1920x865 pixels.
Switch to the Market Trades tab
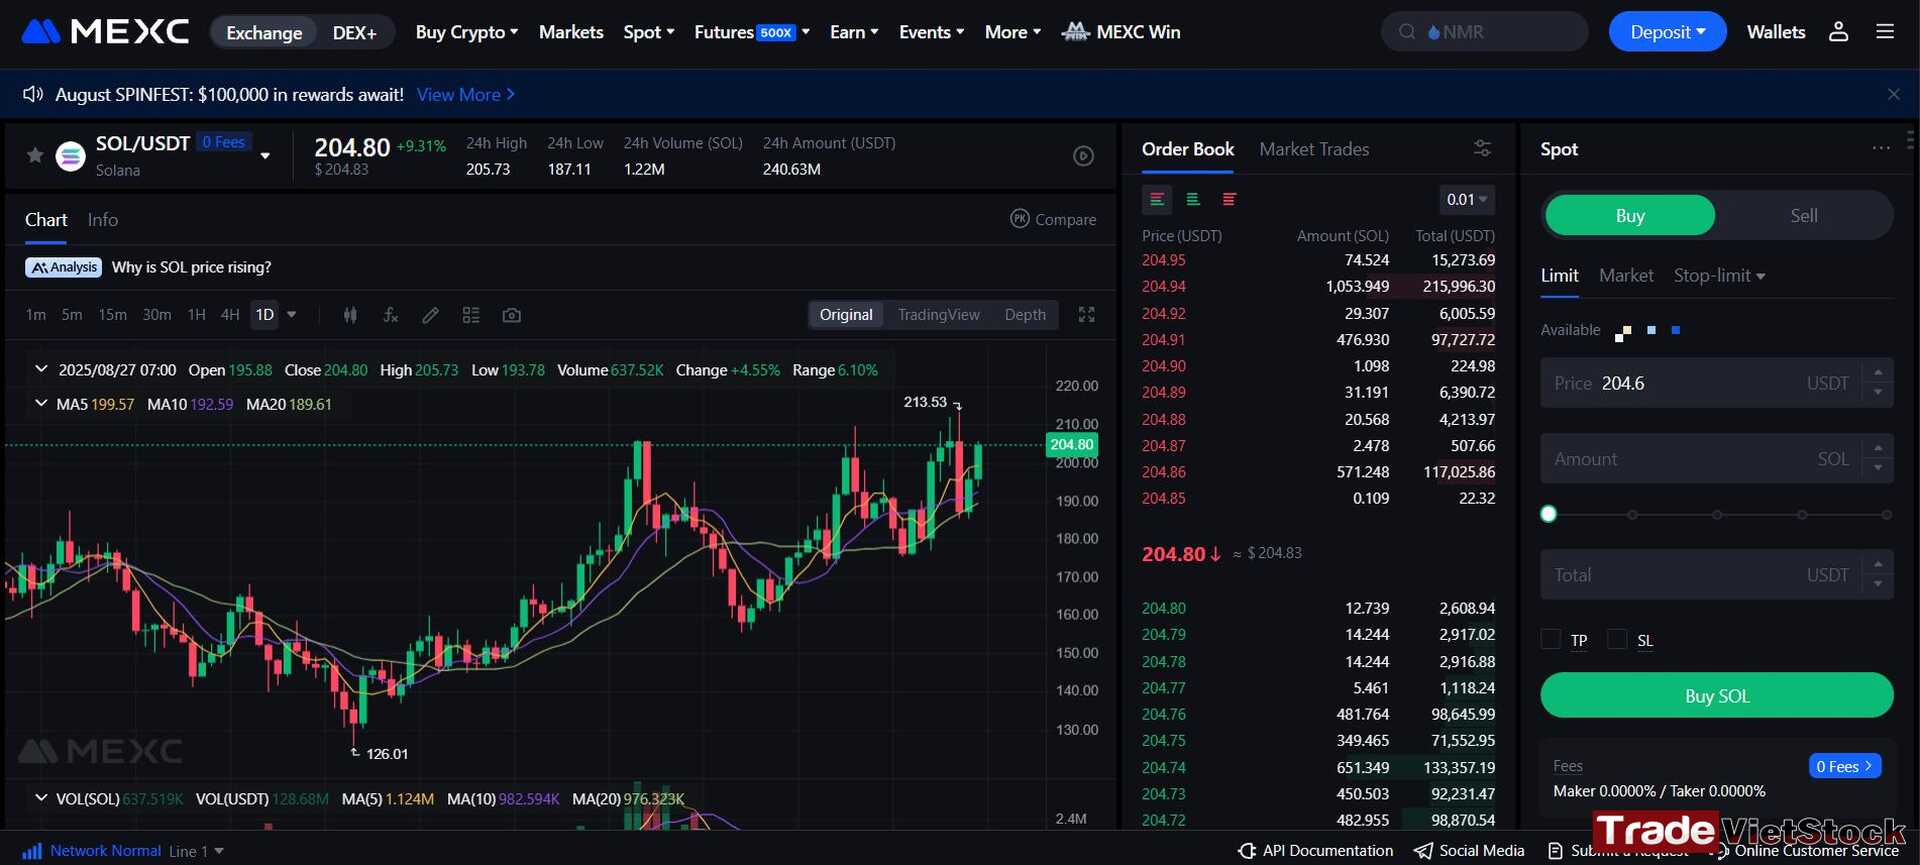click(x=1314, y=149)
